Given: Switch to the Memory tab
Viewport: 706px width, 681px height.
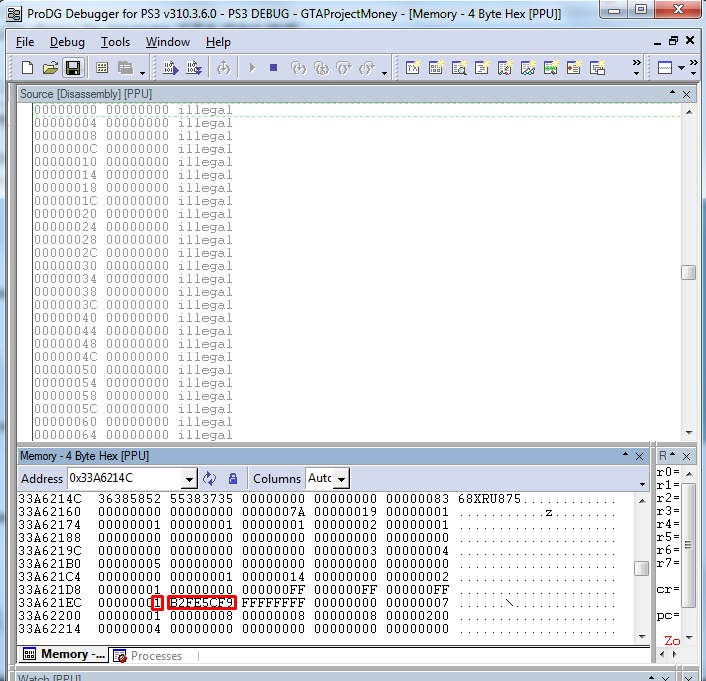Looking at the screenshot, I should tap(63, 654).
